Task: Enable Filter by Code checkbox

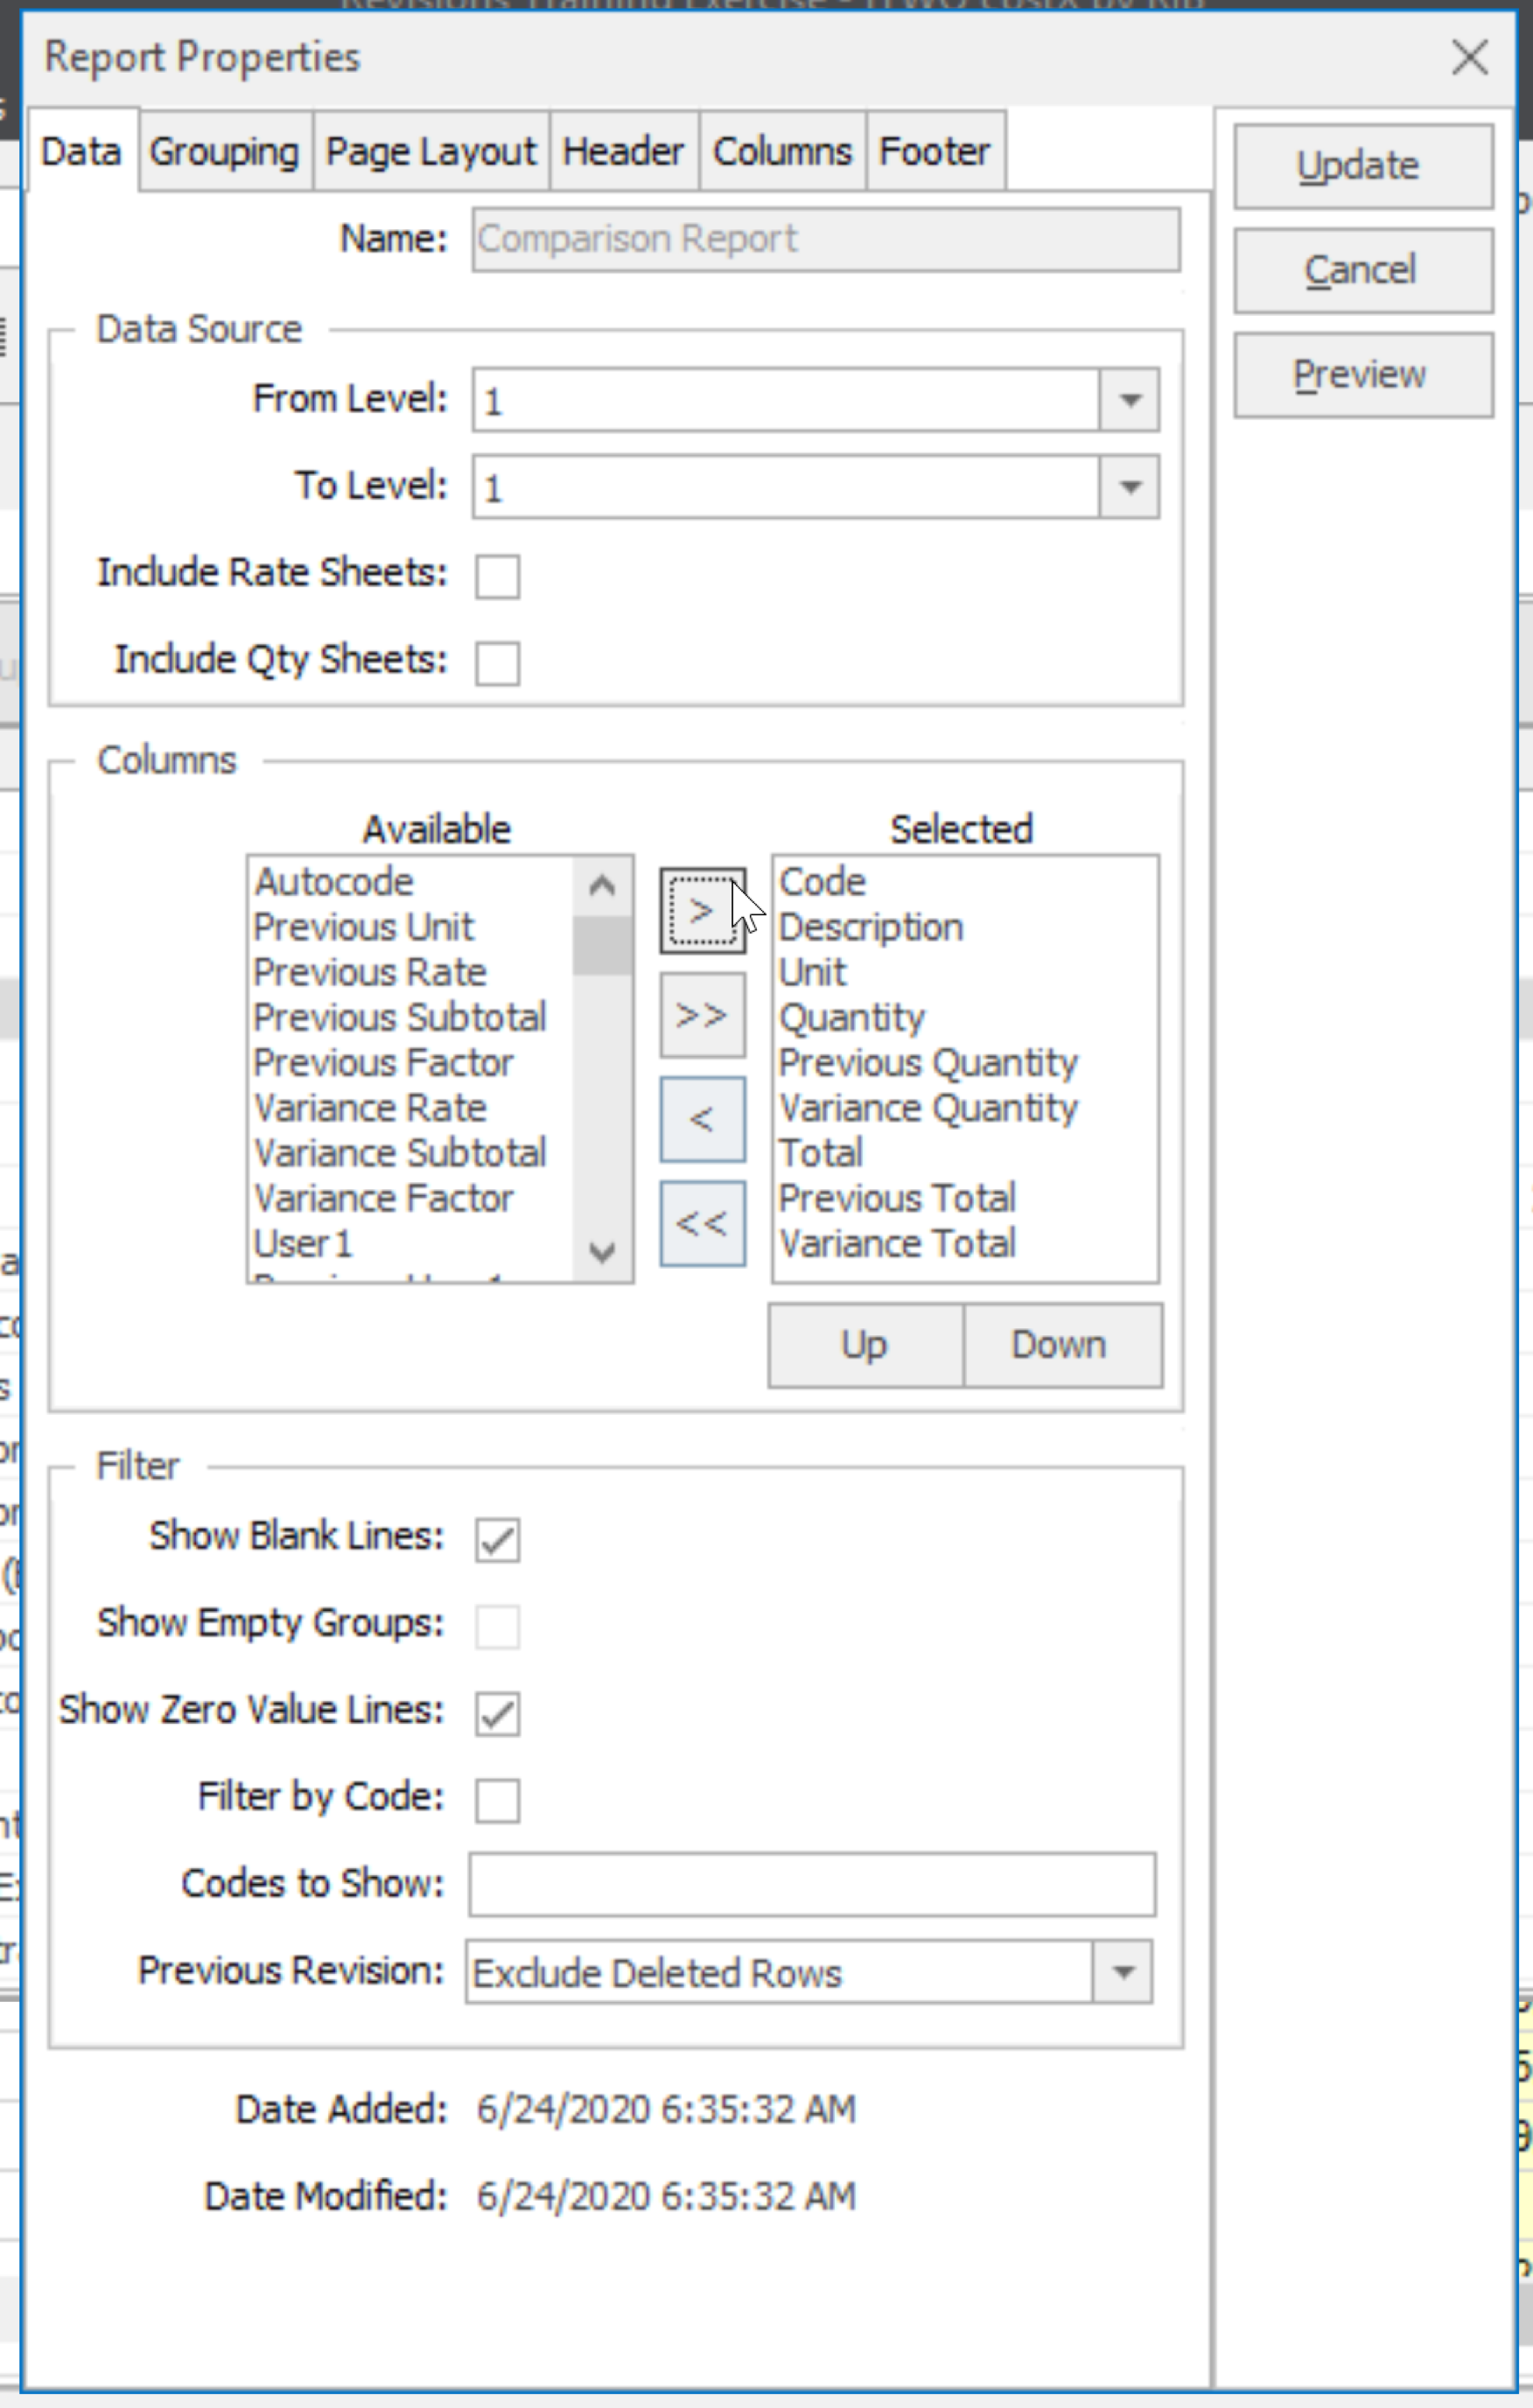Action: click(x=497, y=1801)
